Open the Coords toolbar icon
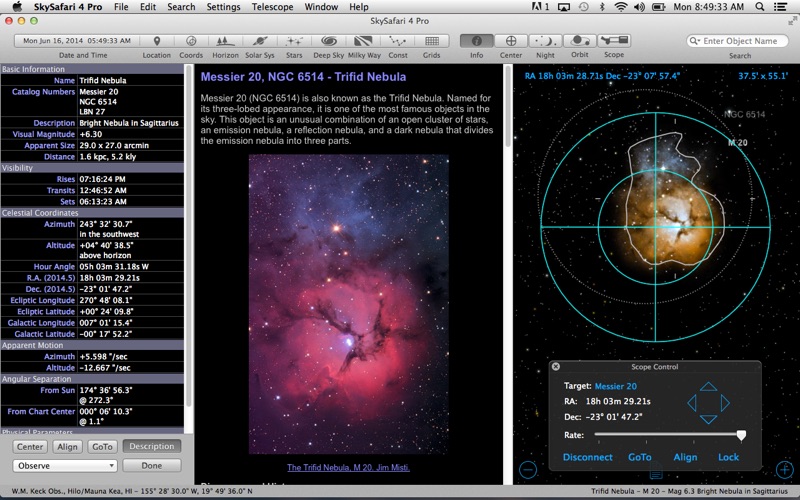Image resolution: width=800 pixels, height=500 pixels. pyautogui.click(x=191, y=41)
